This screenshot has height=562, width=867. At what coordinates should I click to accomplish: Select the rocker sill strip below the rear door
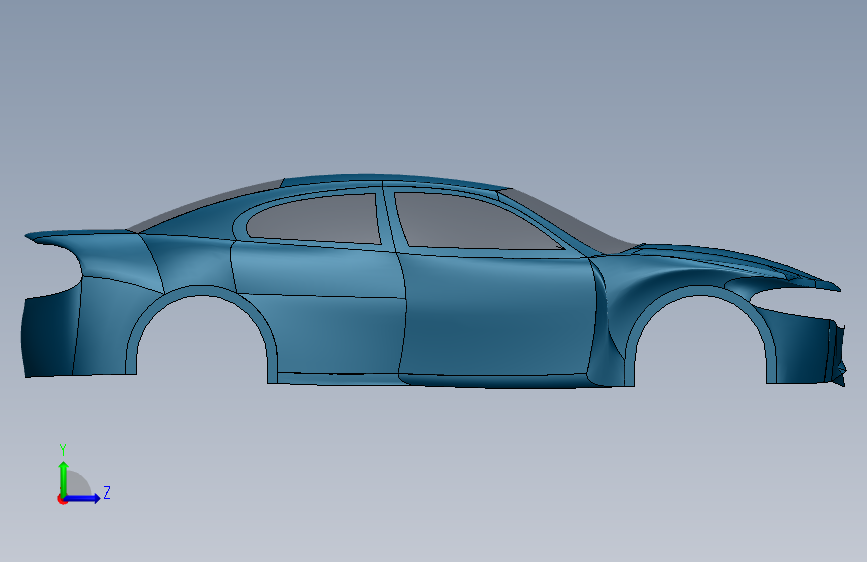coord(337,378)
